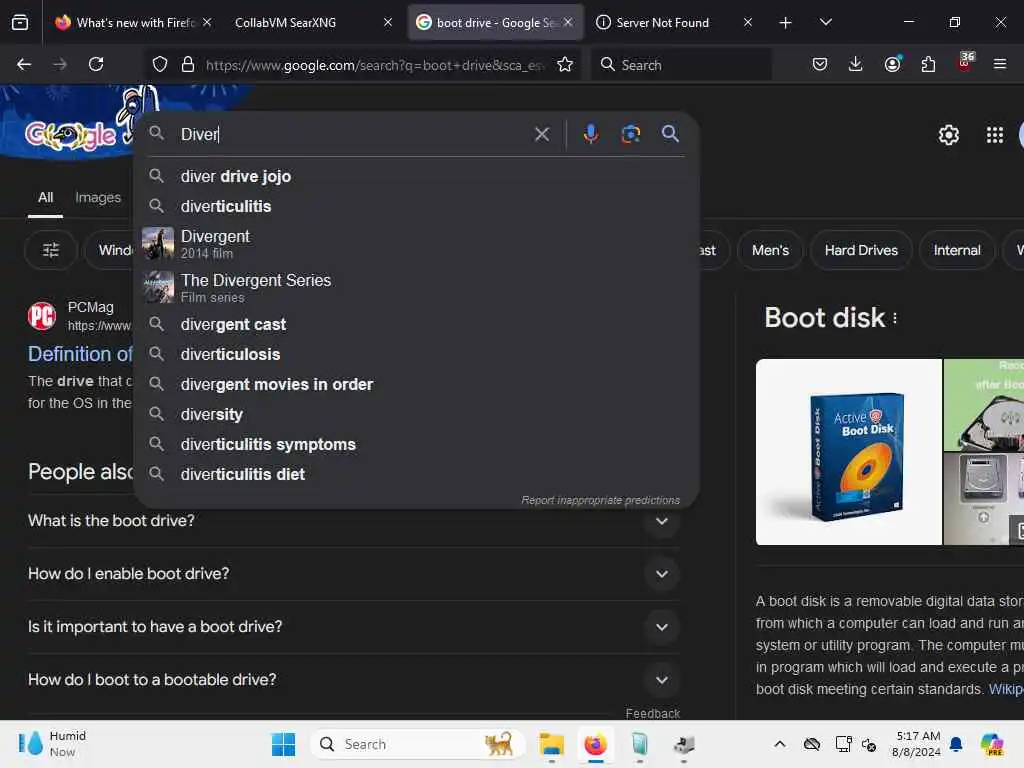Viewport: 1024px width, 768px height.
Task: Select the All results tab
Action: click(45, 198)
